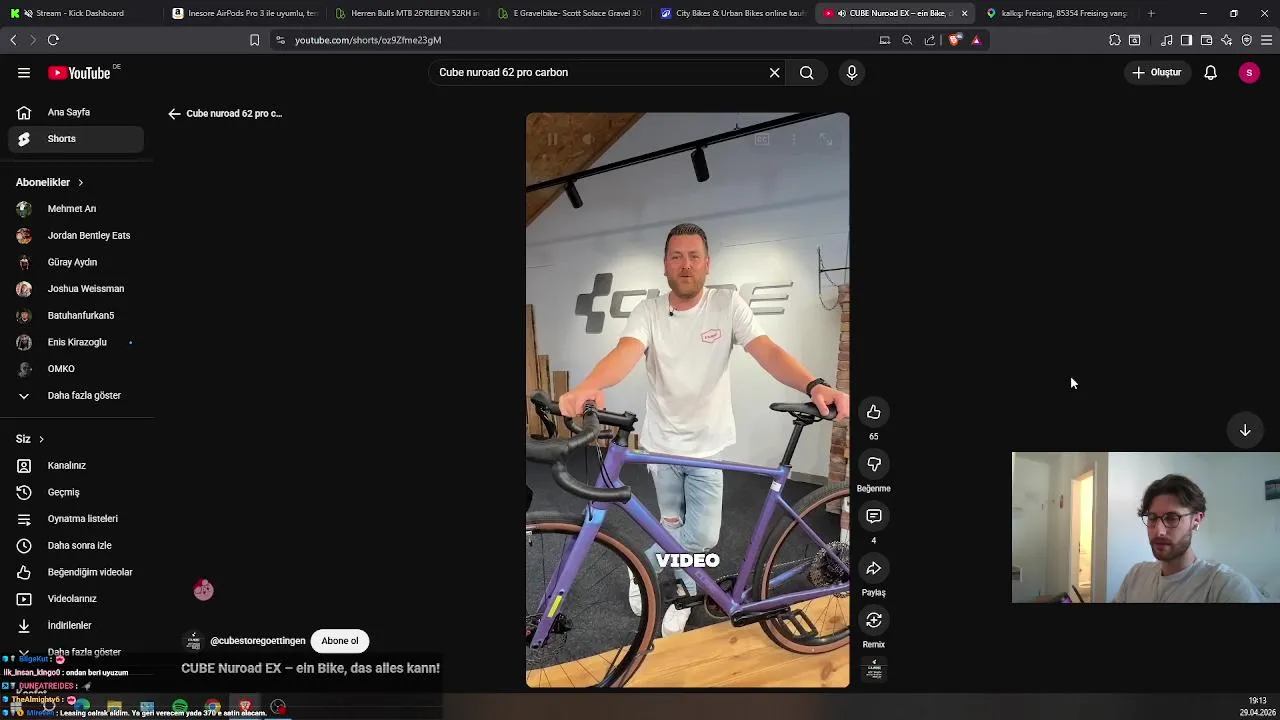Open Videolarınız
1280x720 pixels.
point(76,599)
